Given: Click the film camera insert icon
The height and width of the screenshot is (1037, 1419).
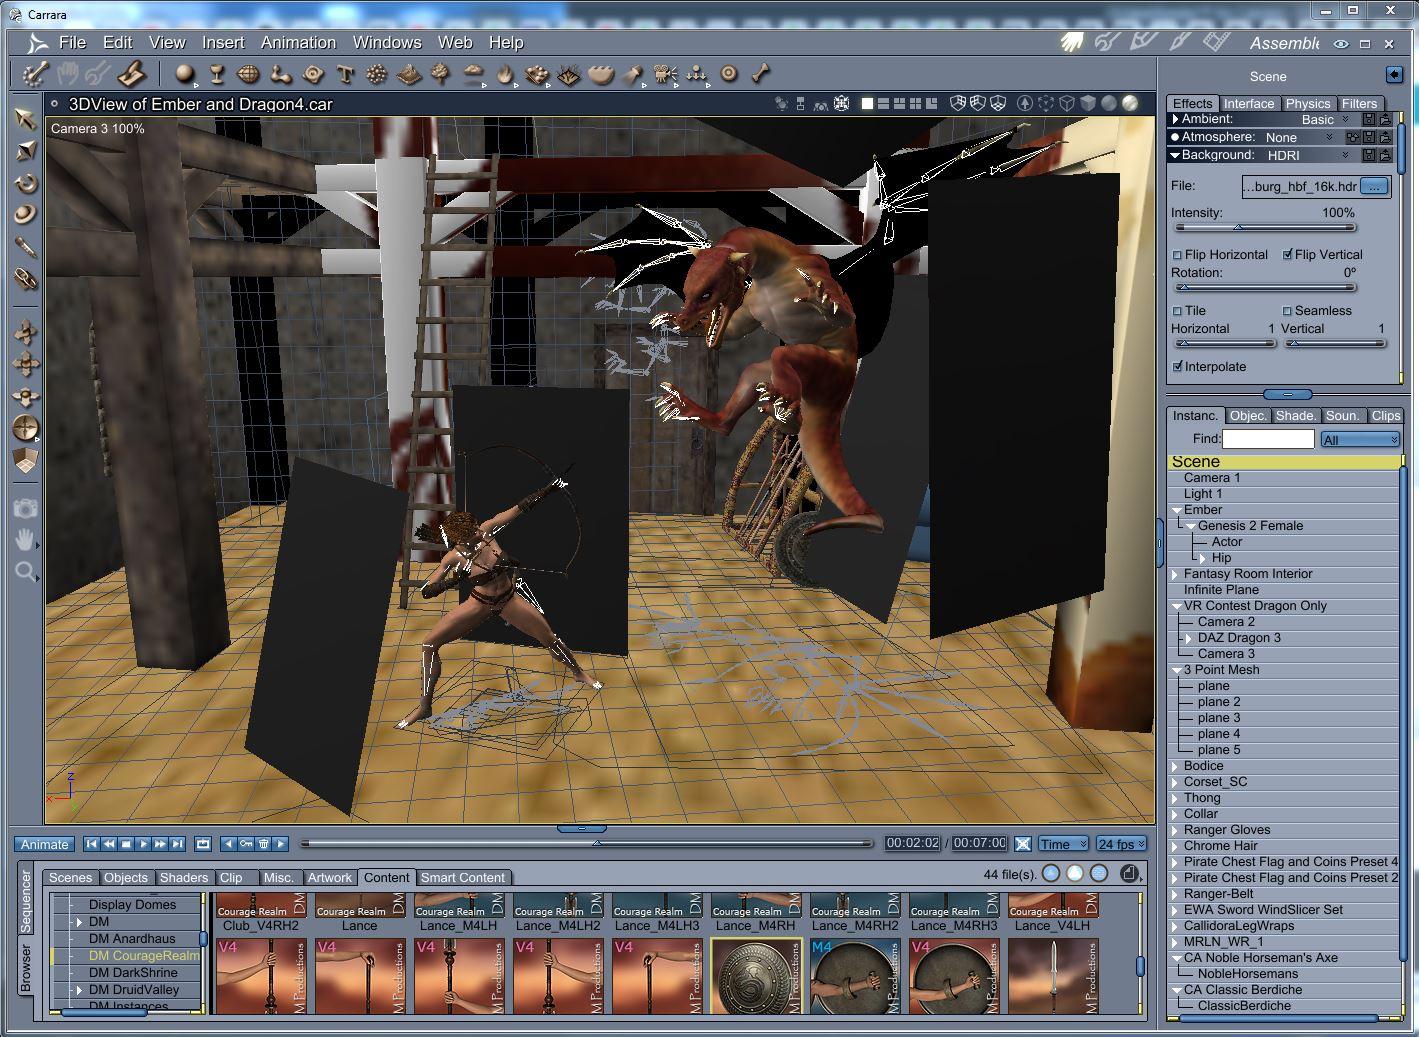Looking at the screenshot, I should (664, 74).
